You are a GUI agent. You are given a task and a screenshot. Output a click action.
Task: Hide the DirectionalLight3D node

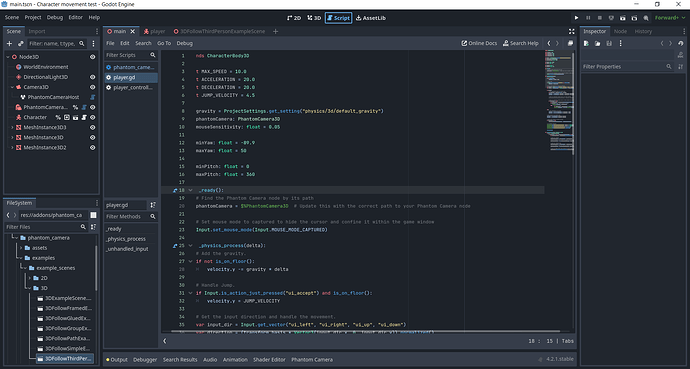tap(92, 77)
